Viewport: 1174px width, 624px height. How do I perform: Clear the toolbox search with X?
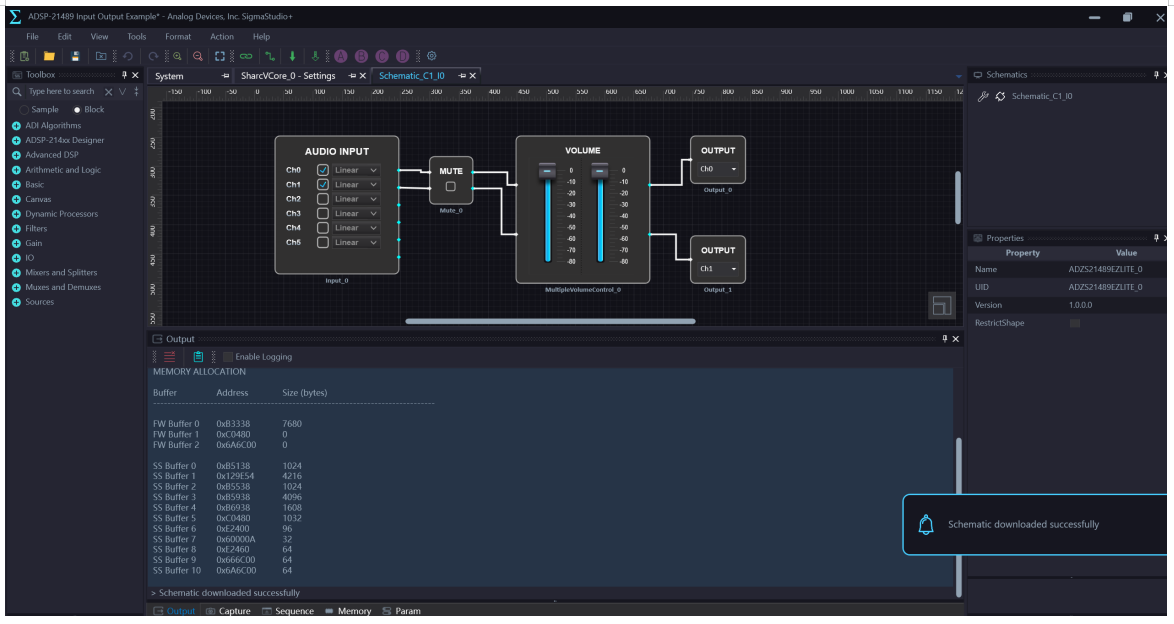109,91
